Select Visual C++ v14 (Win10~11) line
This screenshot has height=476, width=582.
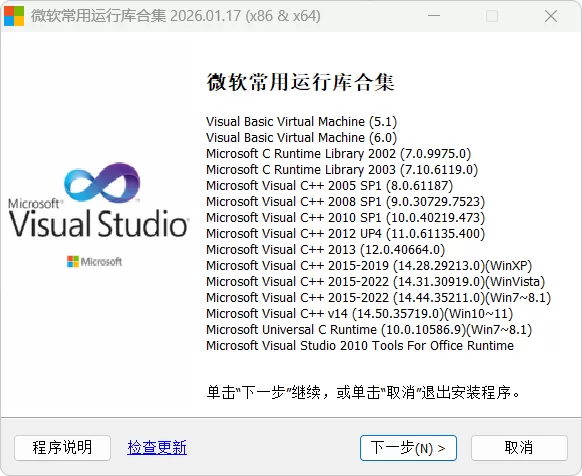click(x=360, y=313)
